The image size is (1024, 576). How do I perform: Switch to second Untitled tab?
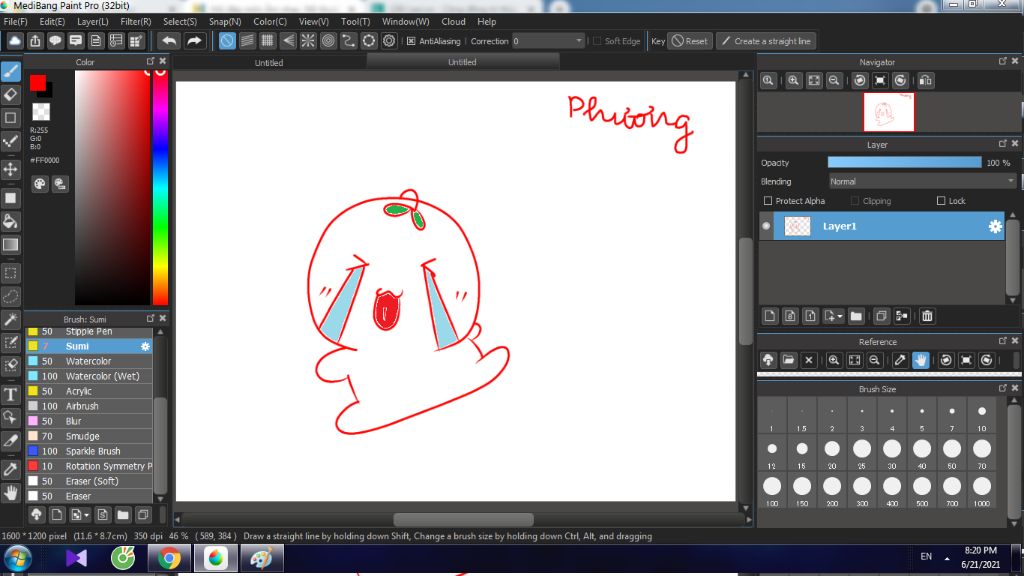click(x=462, y=62)
